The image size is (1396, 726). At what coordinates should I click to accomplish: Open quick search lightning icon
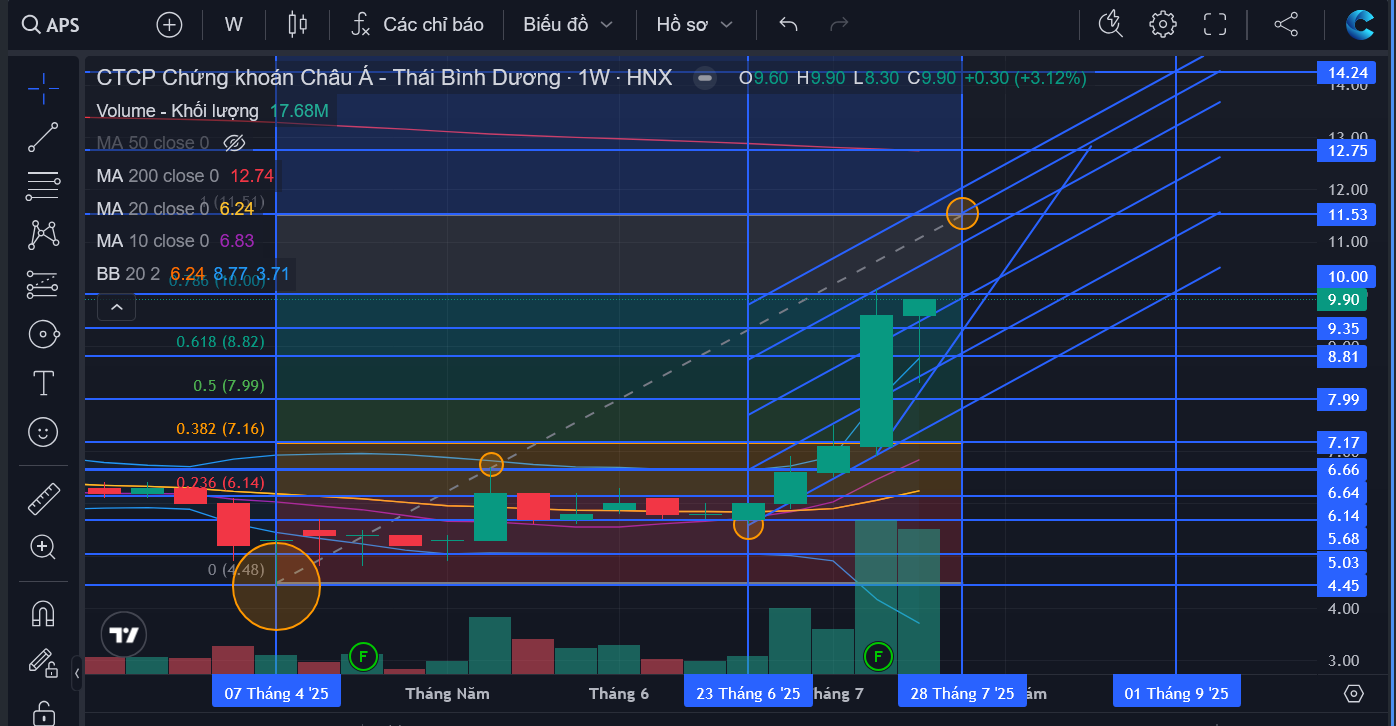(1110, 24)
